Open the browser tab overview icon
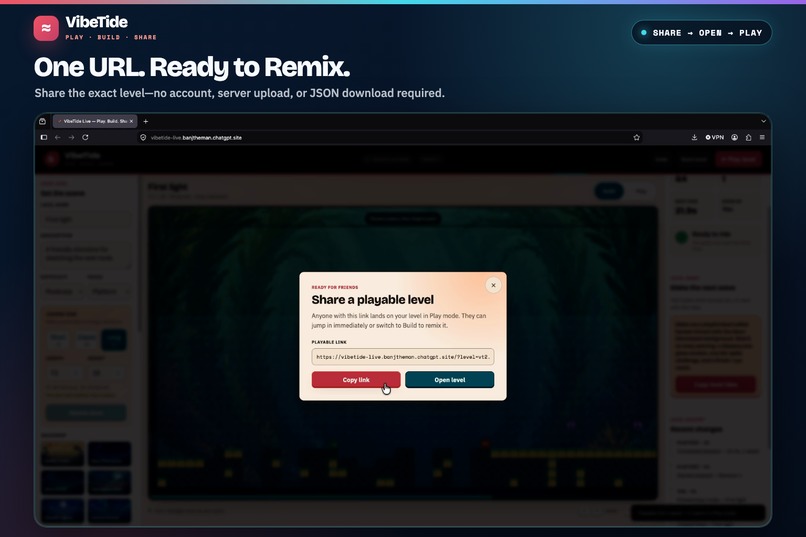This screenshot has height=537, width=806. pos(43,121)
